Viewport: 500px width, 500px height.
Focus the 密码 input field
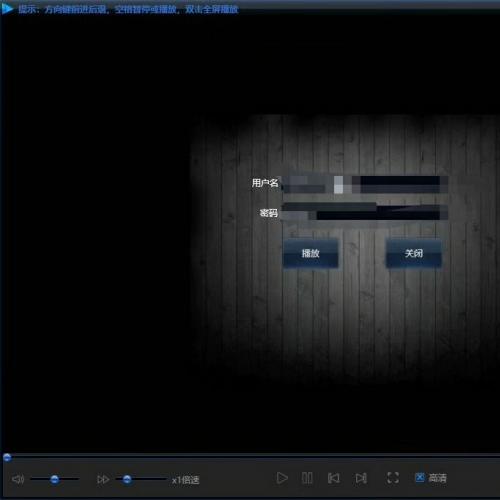[x=365, y=211]
